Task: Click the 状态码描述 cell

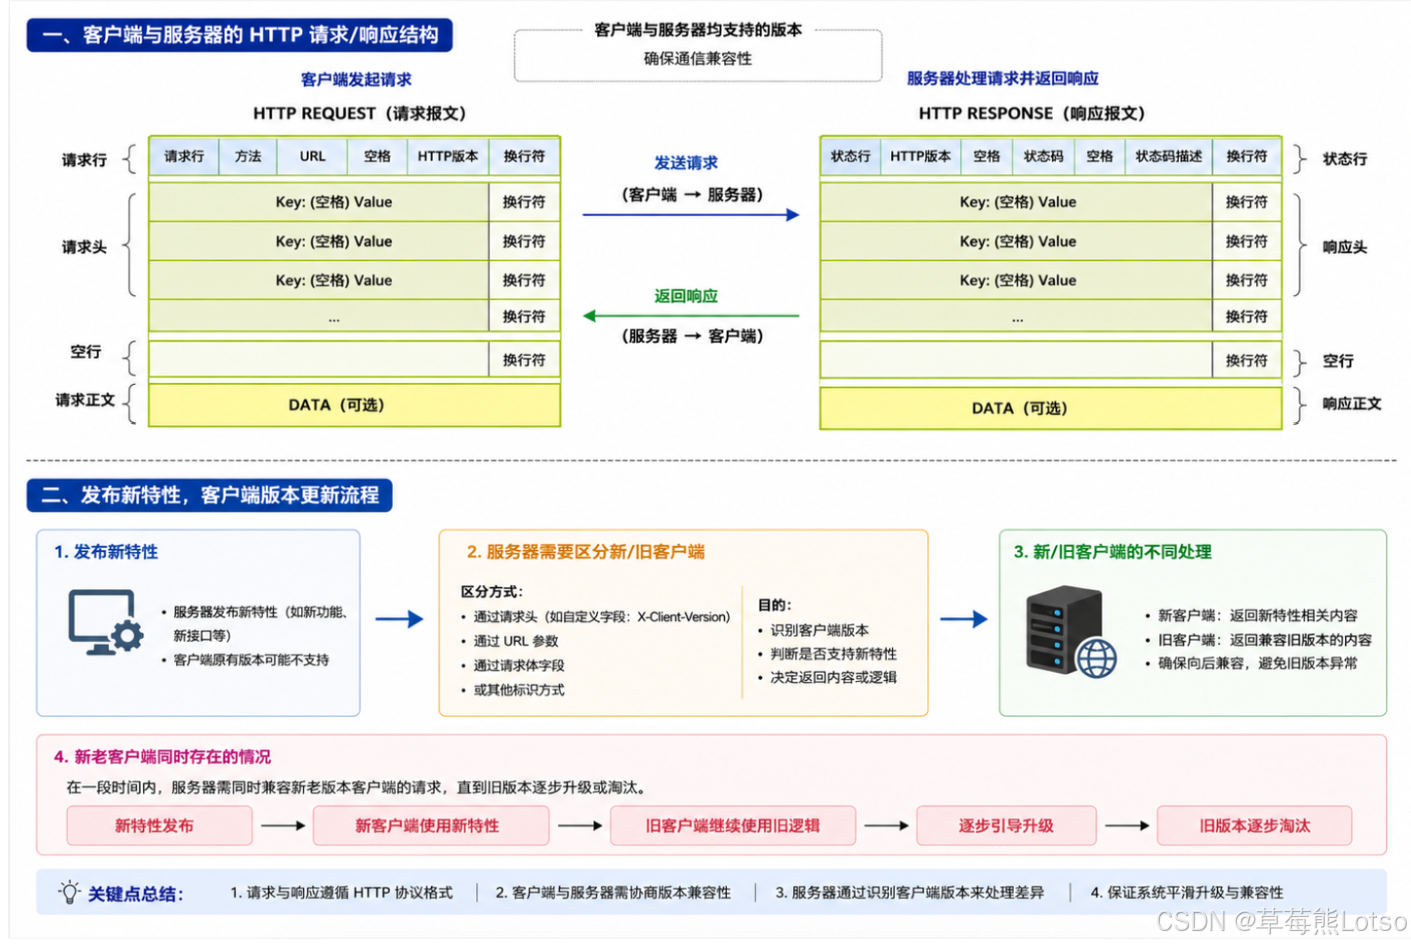Action: [x=1168, y=156]
